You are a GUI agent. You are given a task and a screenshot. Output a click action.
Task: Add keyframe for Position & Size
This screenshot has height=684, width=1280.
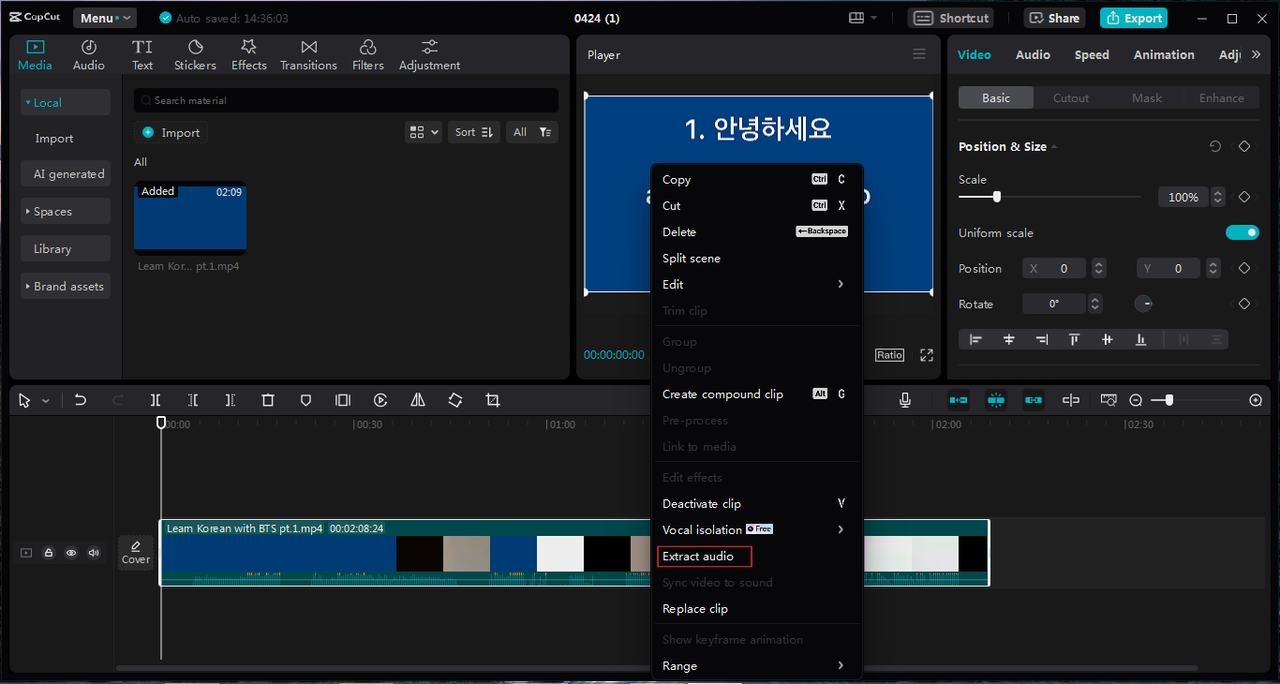[x=1245, y=146]
